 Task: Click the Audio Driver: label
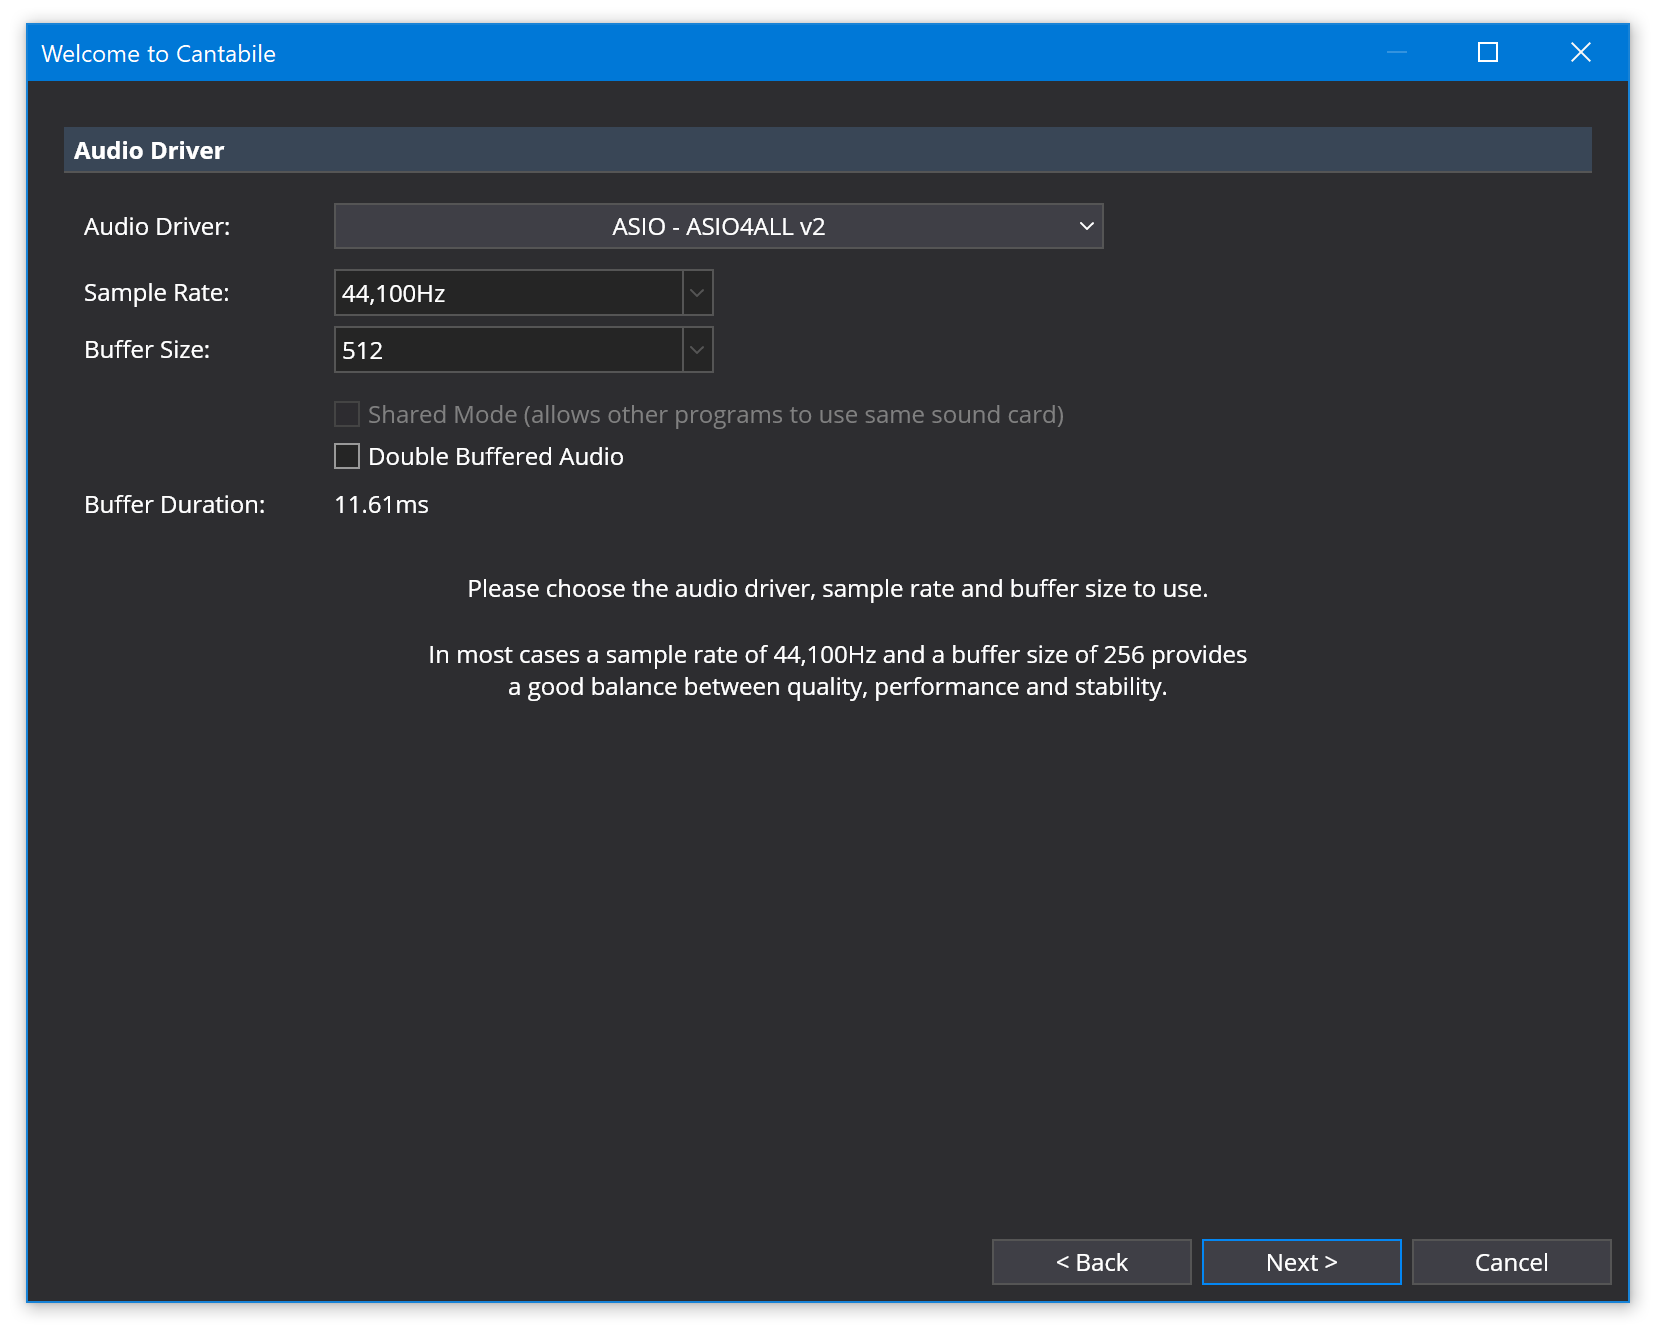(157, 227)
